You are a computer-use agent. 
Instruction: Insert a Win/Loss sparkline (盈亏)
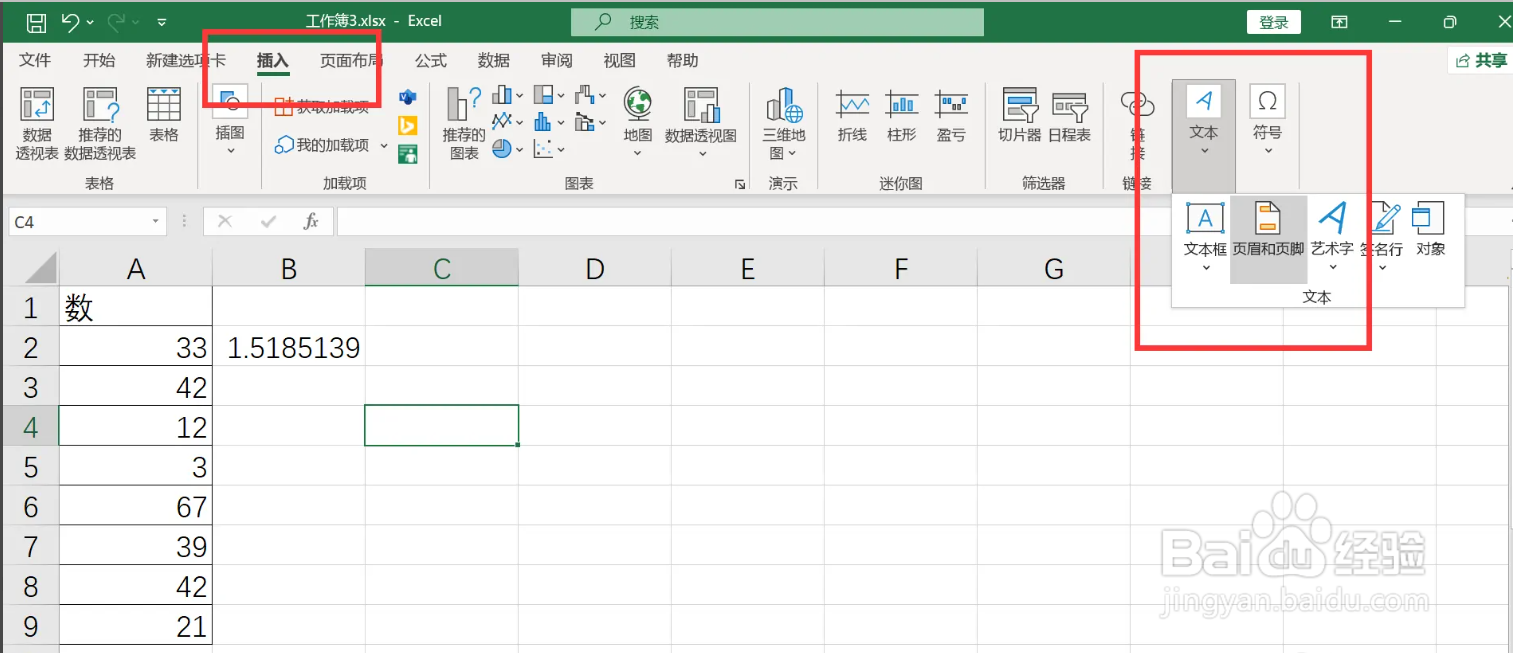point(951,116)
